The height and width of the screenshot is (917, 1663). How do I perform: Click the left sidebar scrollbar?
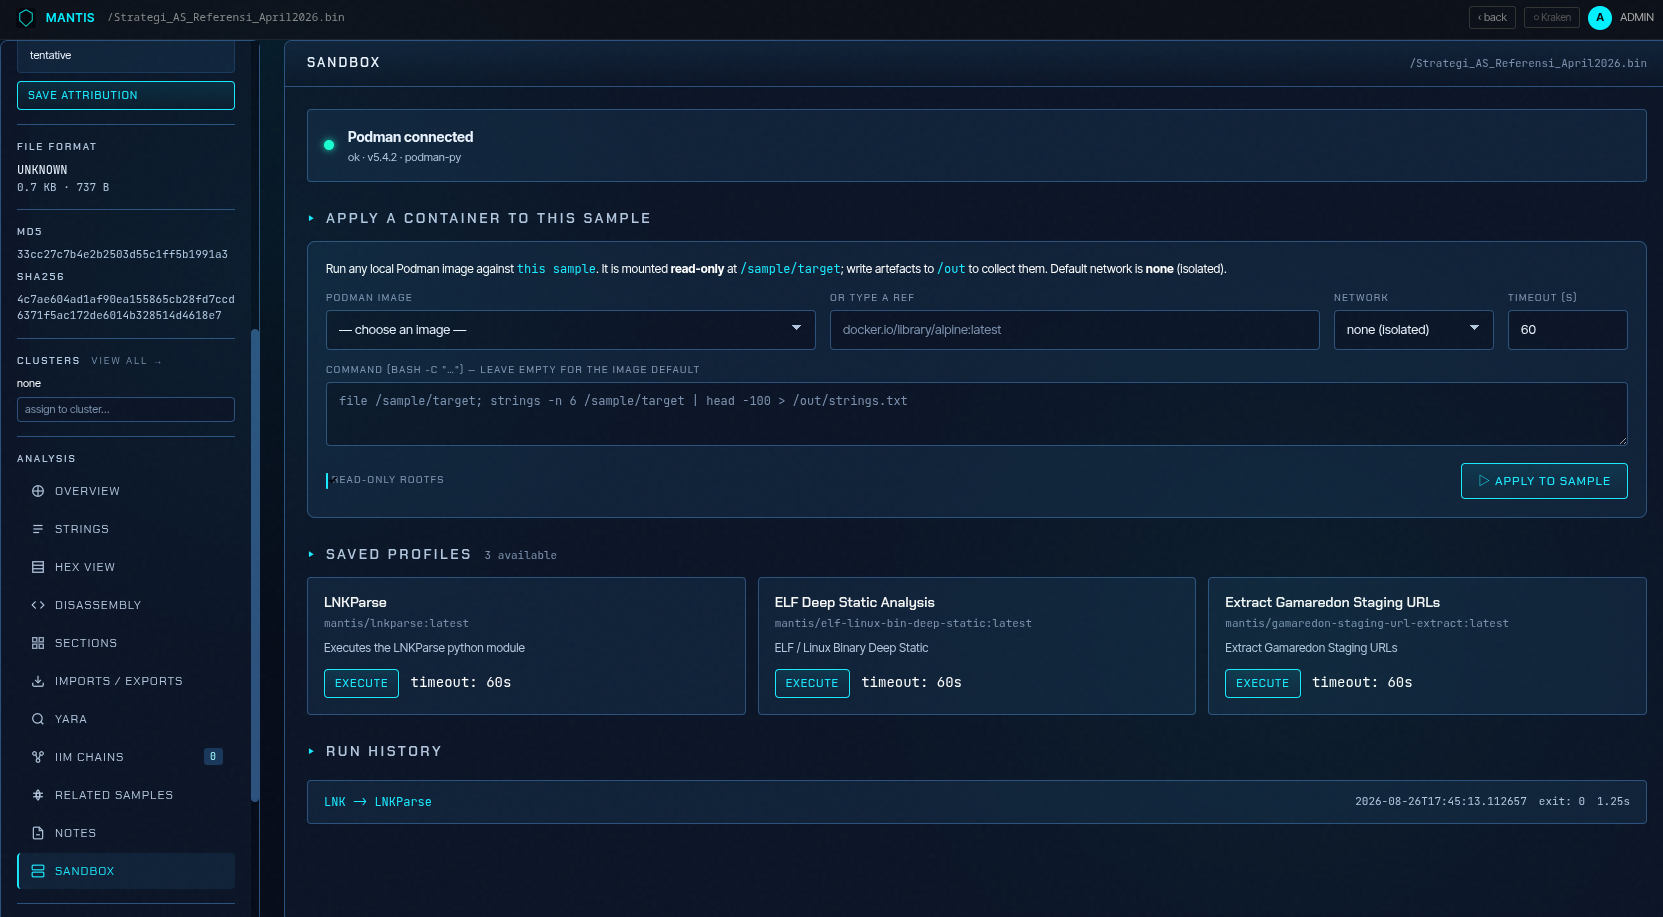(x=255, y=565)
